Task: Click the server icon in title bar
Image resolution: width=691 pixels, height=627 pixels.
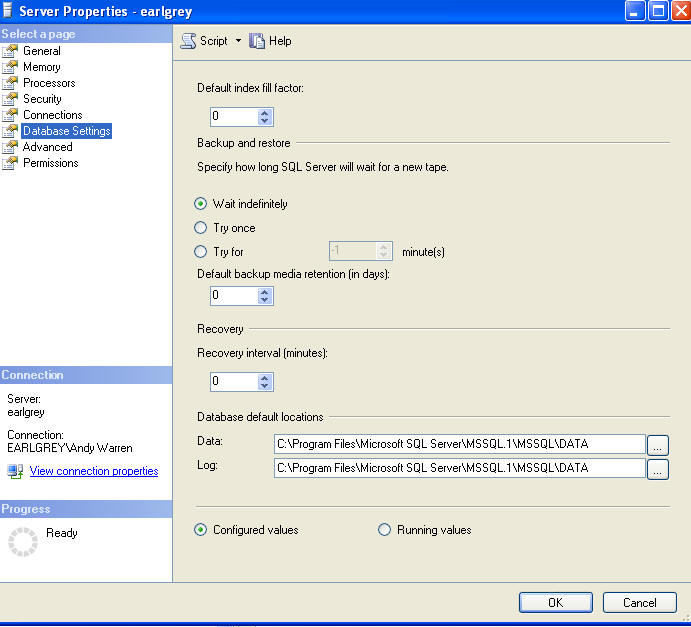Action: tap(7, 10)
